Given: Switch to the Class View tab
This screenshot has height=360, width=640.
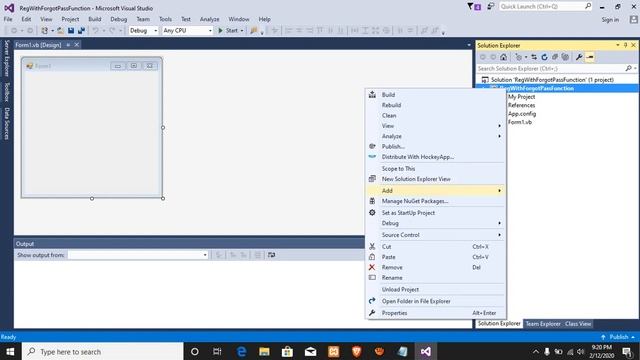Looking at the screenshot, I should tap(578, 324).
